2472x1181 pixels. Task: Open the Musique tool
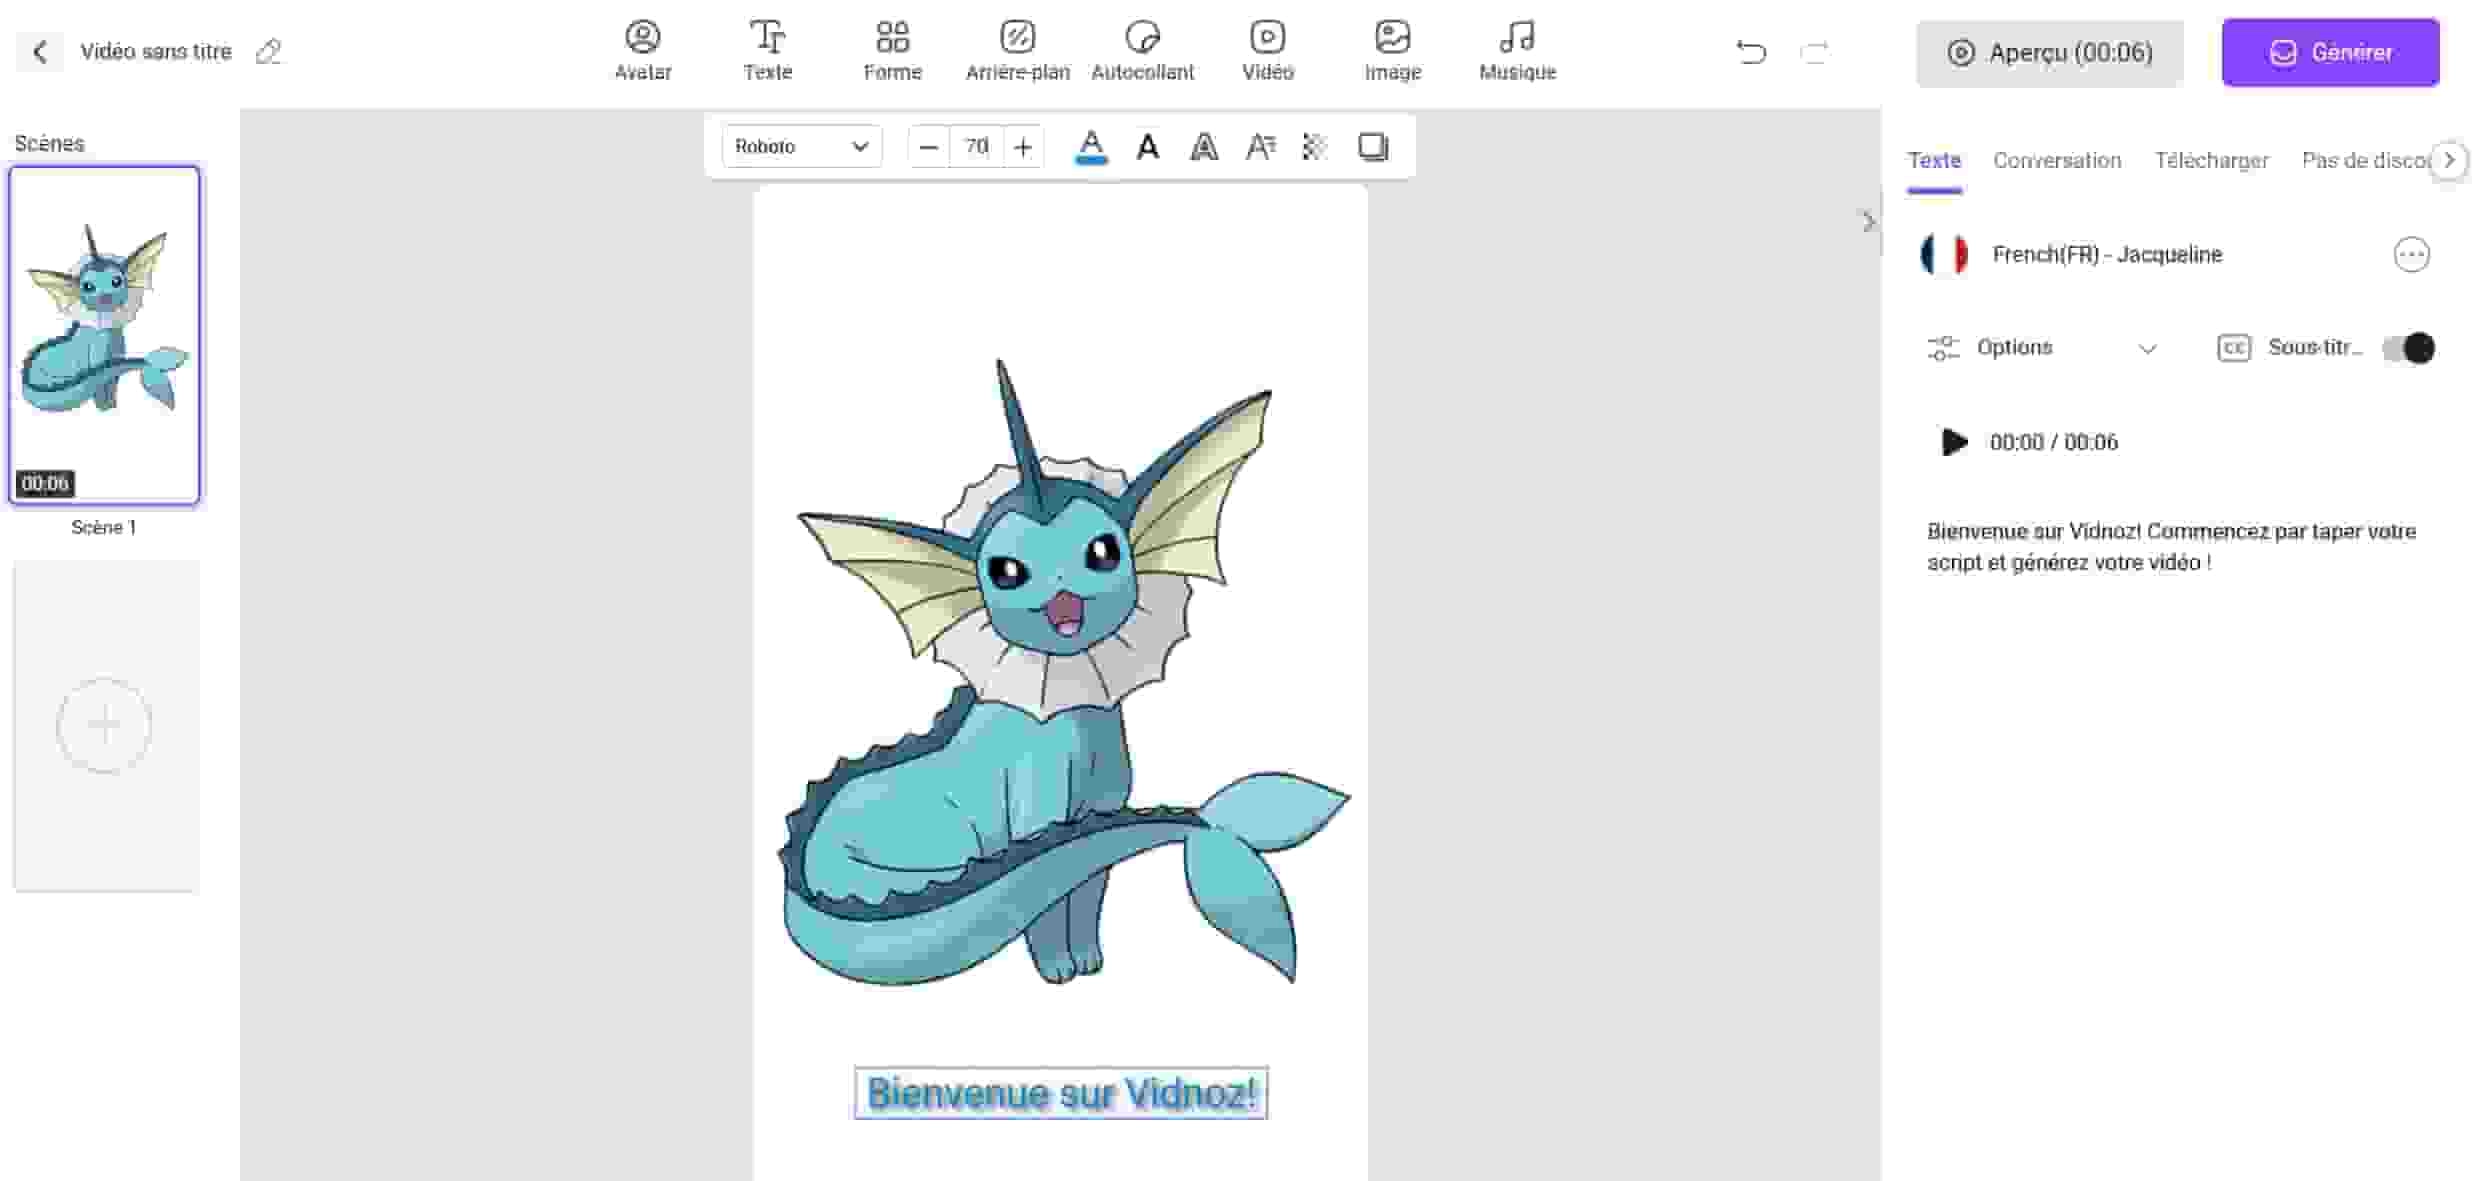pyautogui.click(x=1517, y=51)
